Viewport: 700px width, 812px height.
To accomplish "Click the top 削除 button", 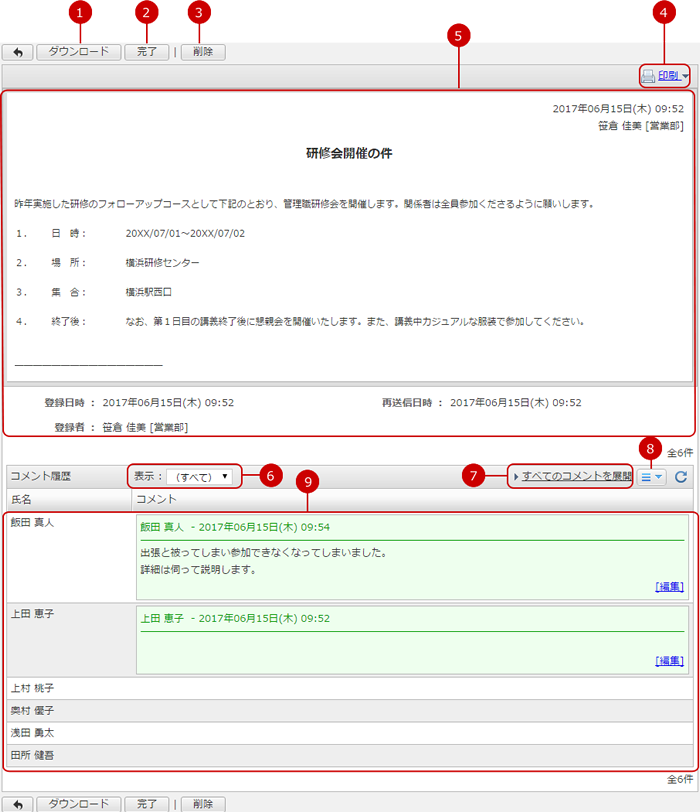I will point(203,52).
